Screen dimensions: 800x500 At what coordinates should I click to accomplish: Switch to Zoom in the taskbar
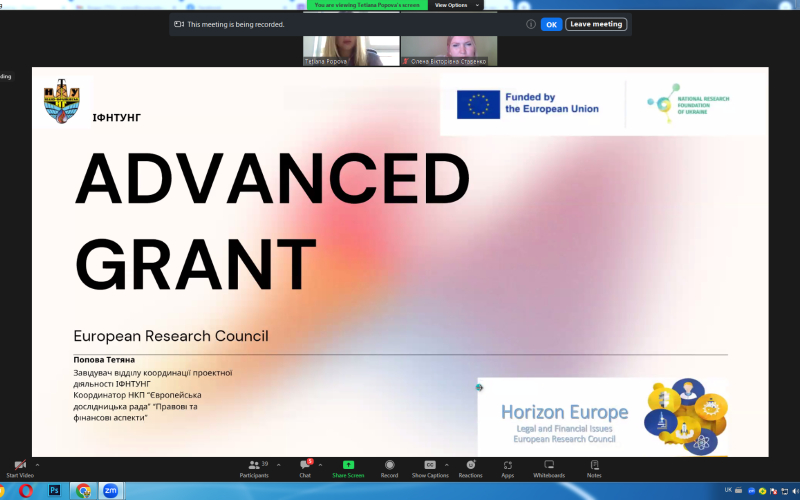(x=110, y=491)
